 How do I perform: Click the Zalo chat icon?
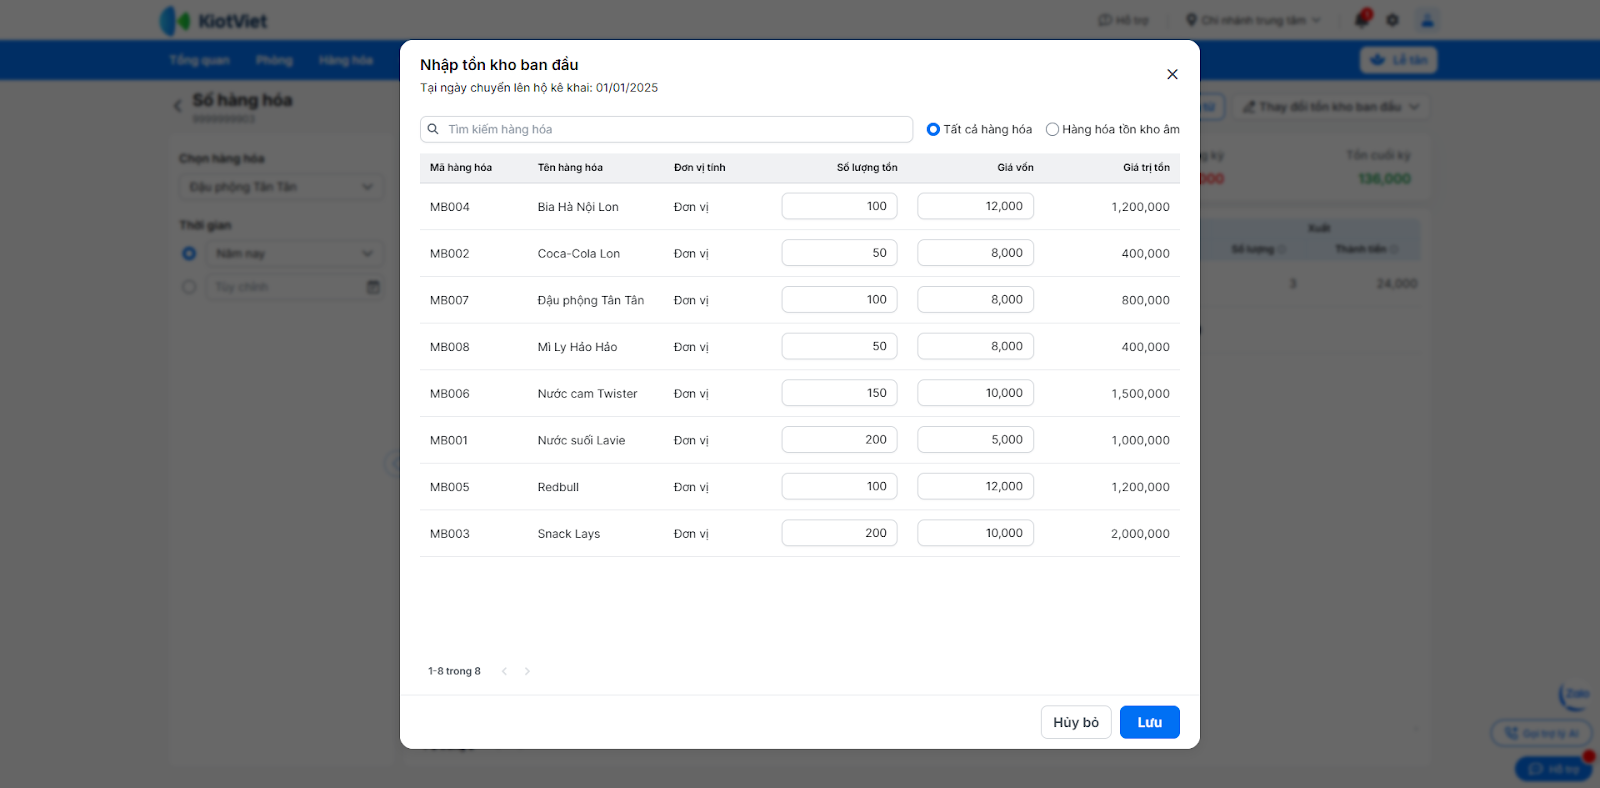[x=1575, y=695]
